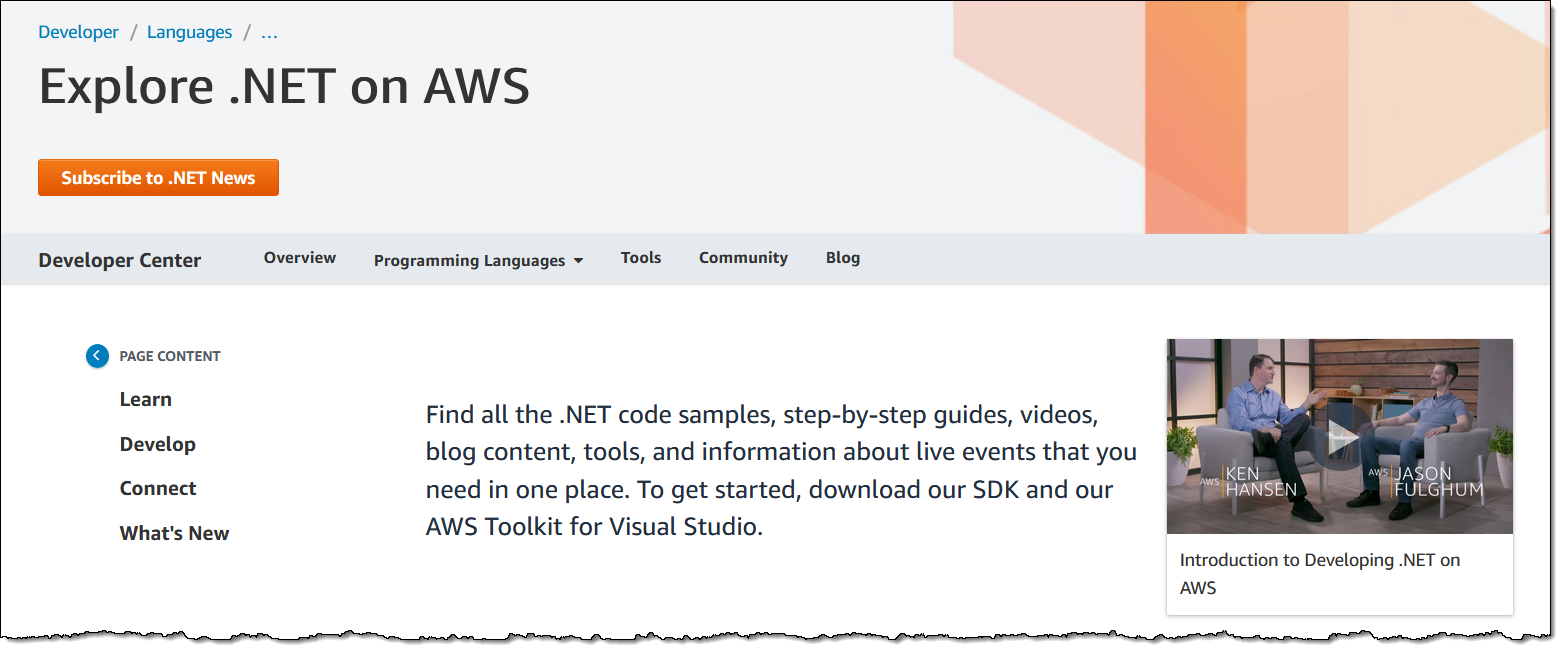Screen dimensions: 1561x650
Task: Jump to the Learn section
Action: click(146, 399)
